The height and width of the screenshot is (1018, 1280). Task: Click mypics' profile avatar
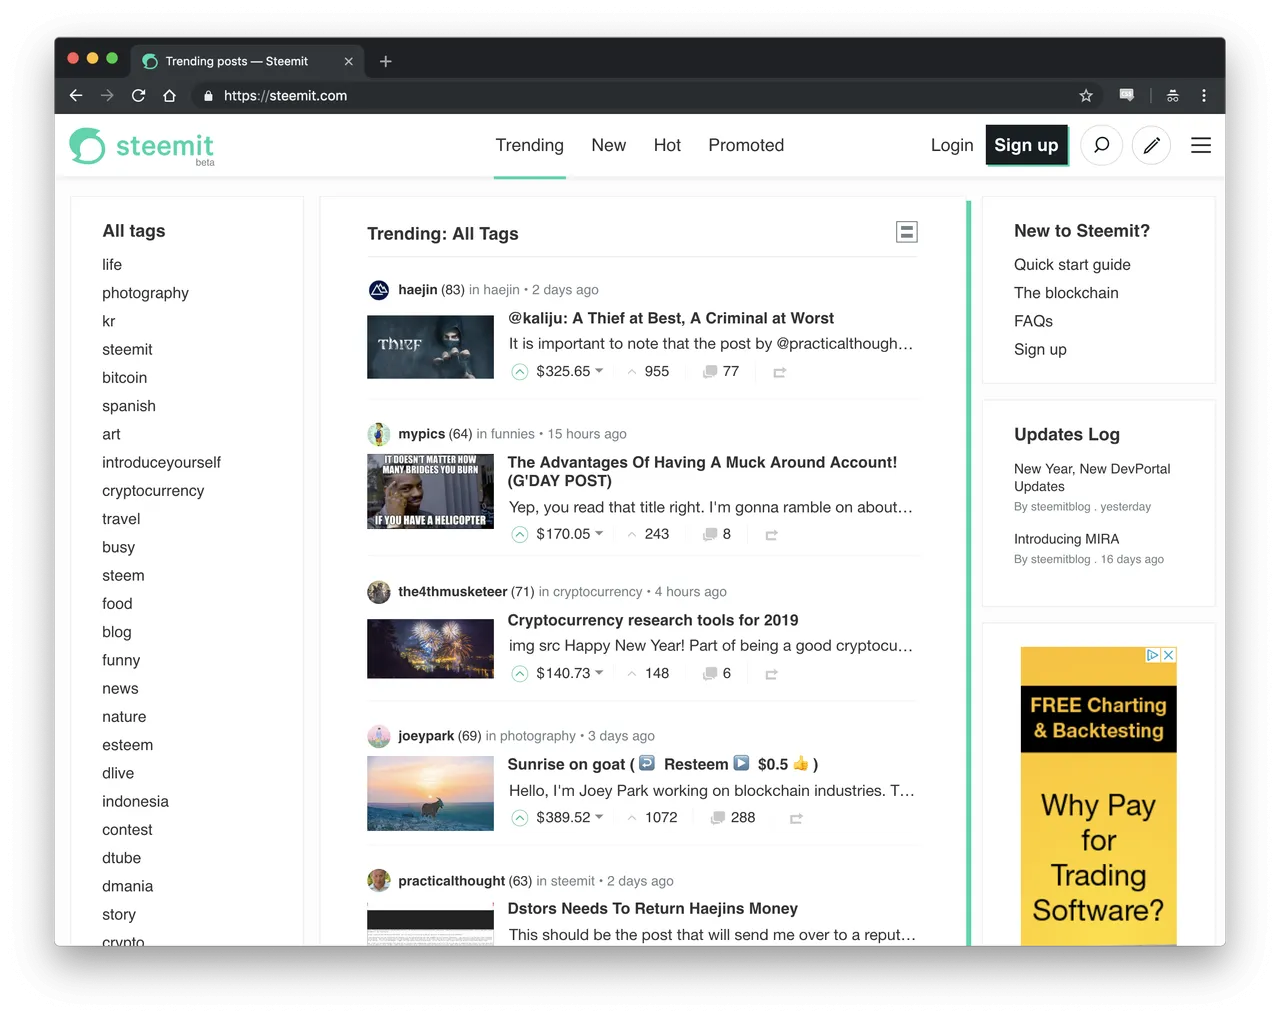(x=379, y=434)
